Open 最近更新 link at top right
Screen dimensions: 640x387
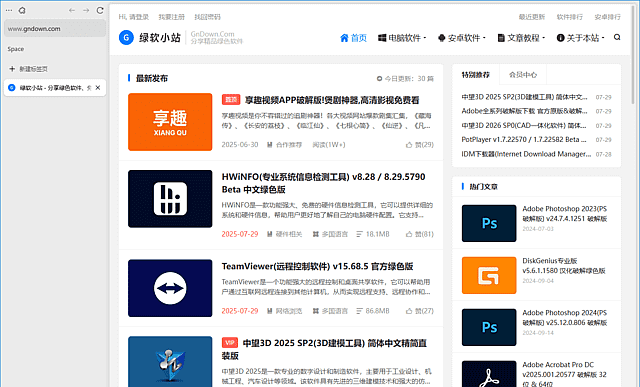pos(532,17)
